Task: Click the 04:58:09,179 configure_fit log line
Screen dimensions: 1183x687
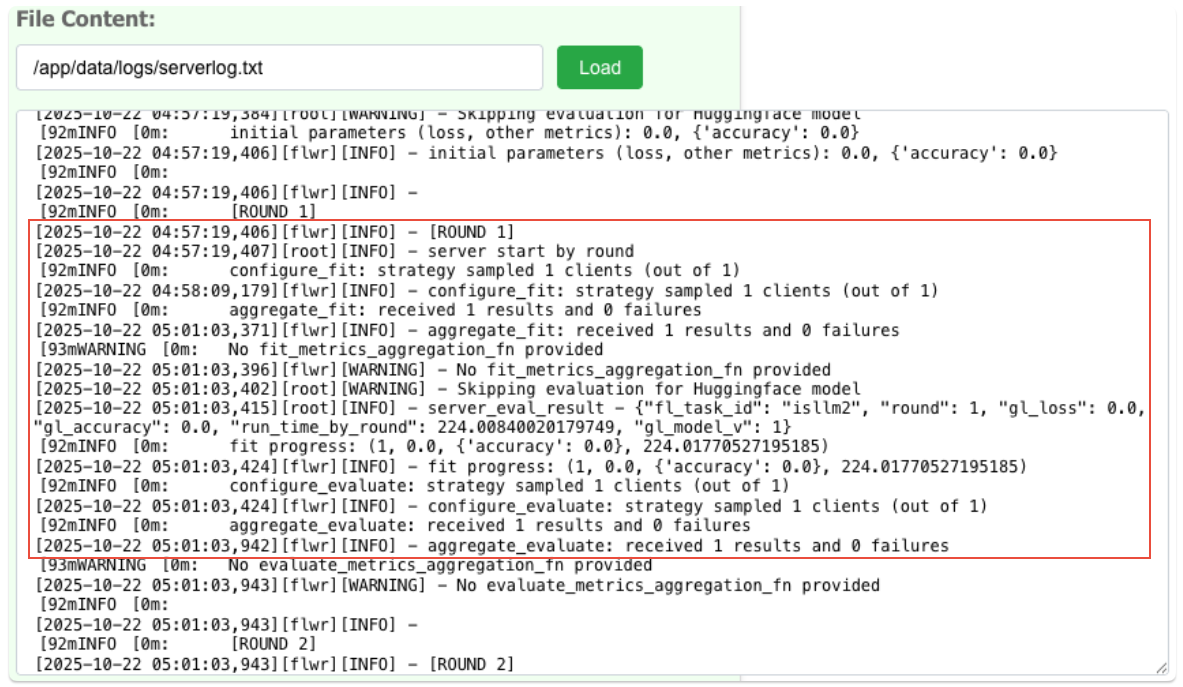Action: (487, 291)
